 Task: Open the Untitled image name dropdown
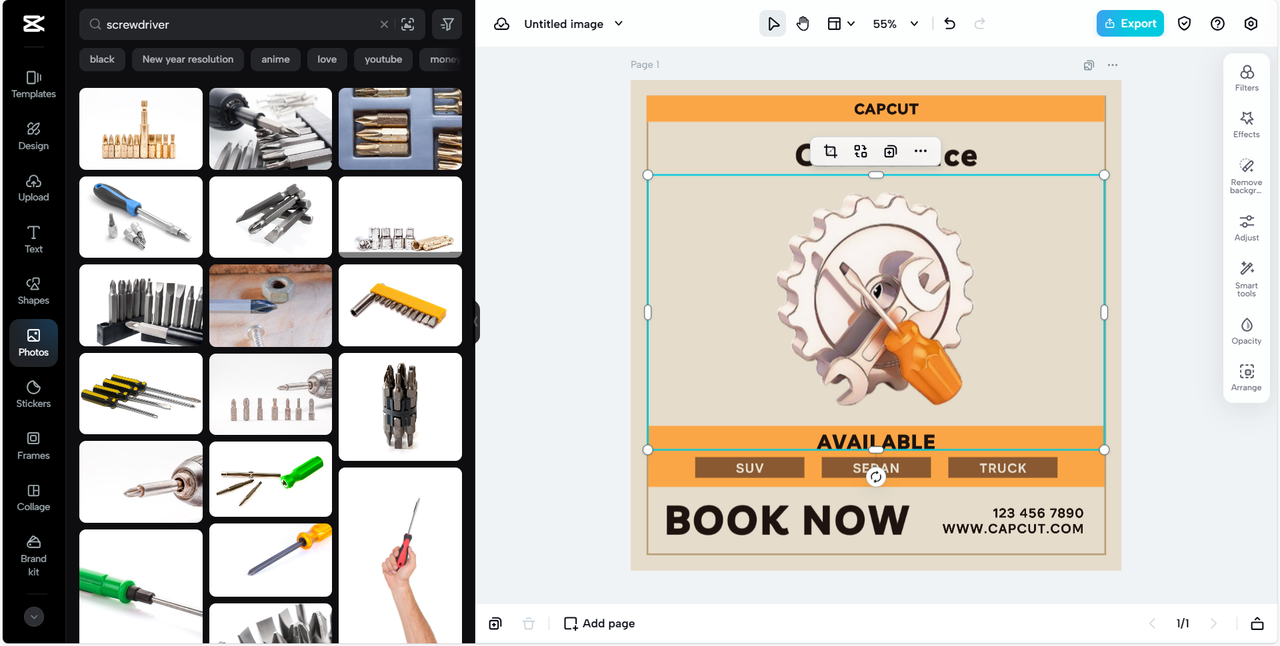(x=573, y=24)
